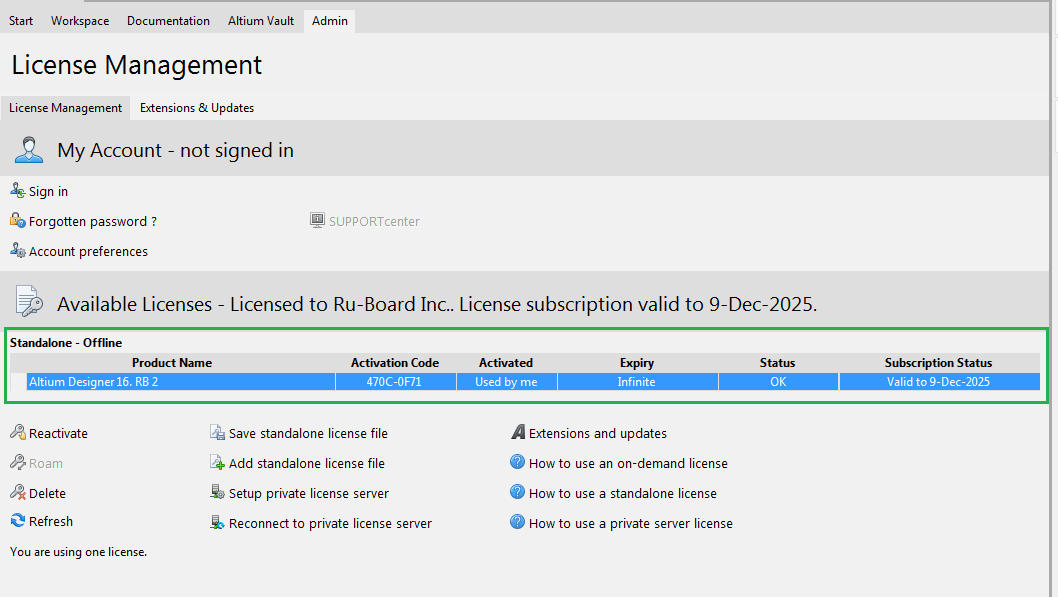Screen dimensions: 1058x597
Task: Click the Delete license icon
Action: click(17, 493)
